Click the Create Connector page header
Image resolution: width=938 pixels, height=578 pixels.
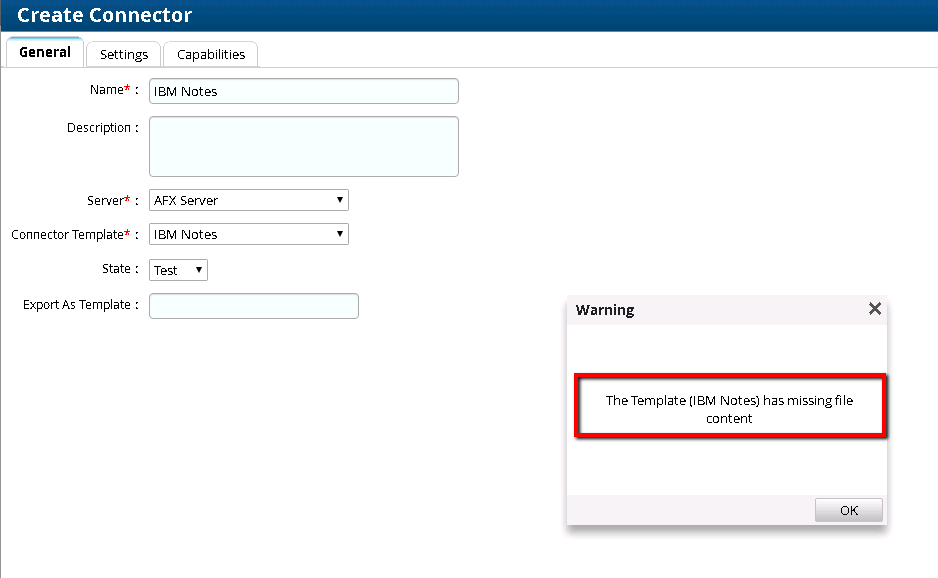tap(105, 16)
